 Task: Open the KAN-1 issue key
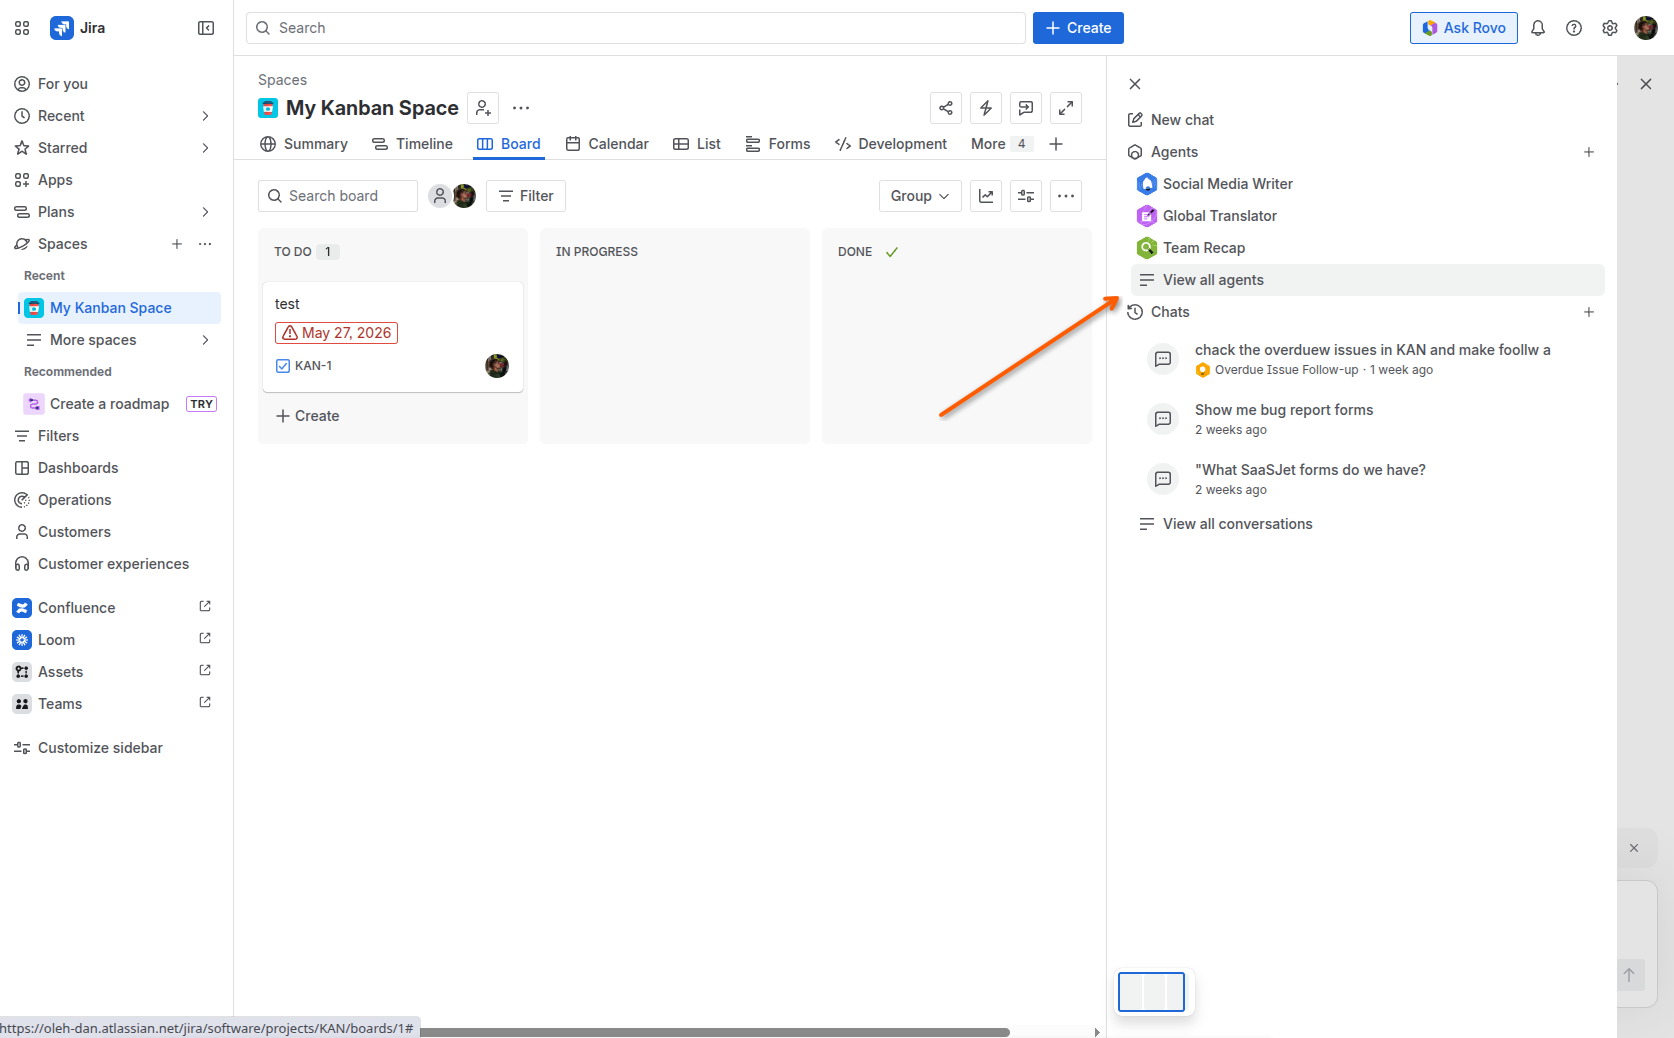313,366
